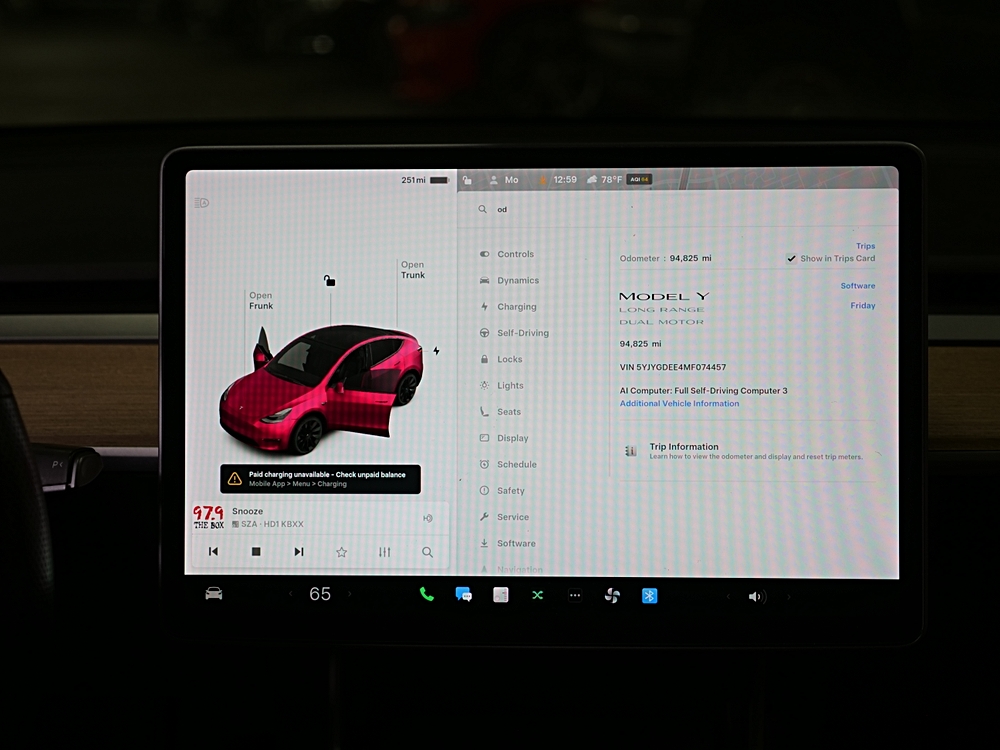The image size is (1000, 750).
Task: Decrease cabin temperature with left arrow
Action: [x=290, y=594]
